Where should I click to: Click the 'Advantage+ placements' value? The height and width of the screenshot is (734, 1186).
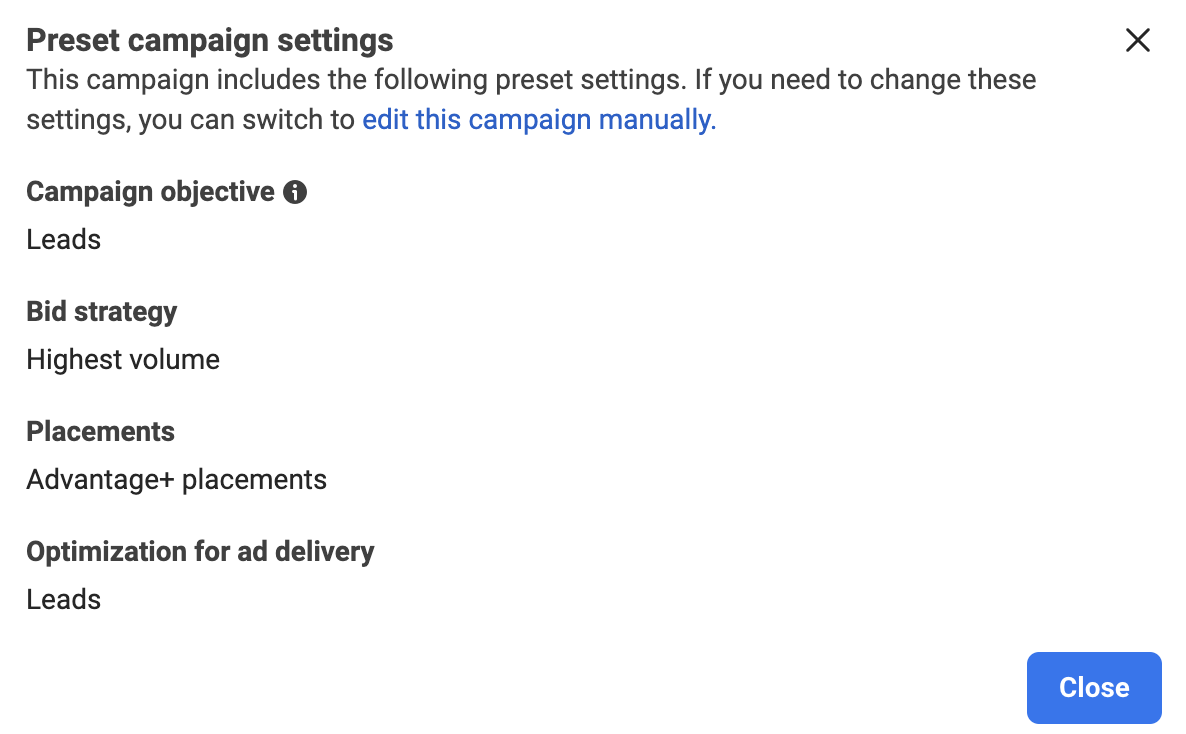pyautogui.click(x=176, y=480)
